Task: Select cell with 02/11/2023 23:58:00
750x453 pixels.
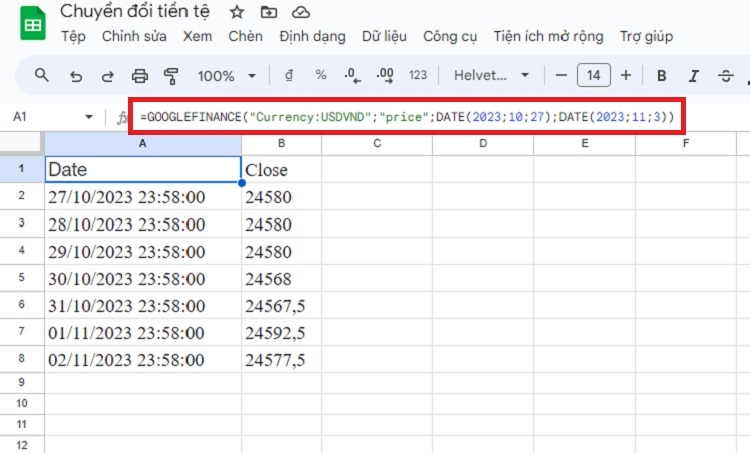Action: 143,359
